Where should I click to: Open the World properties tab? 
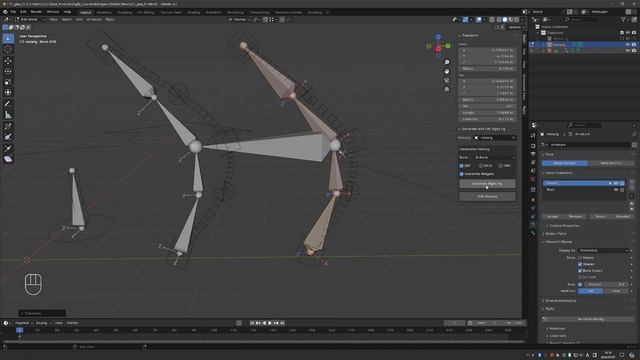pyautogui.click(x=533, y=179)
